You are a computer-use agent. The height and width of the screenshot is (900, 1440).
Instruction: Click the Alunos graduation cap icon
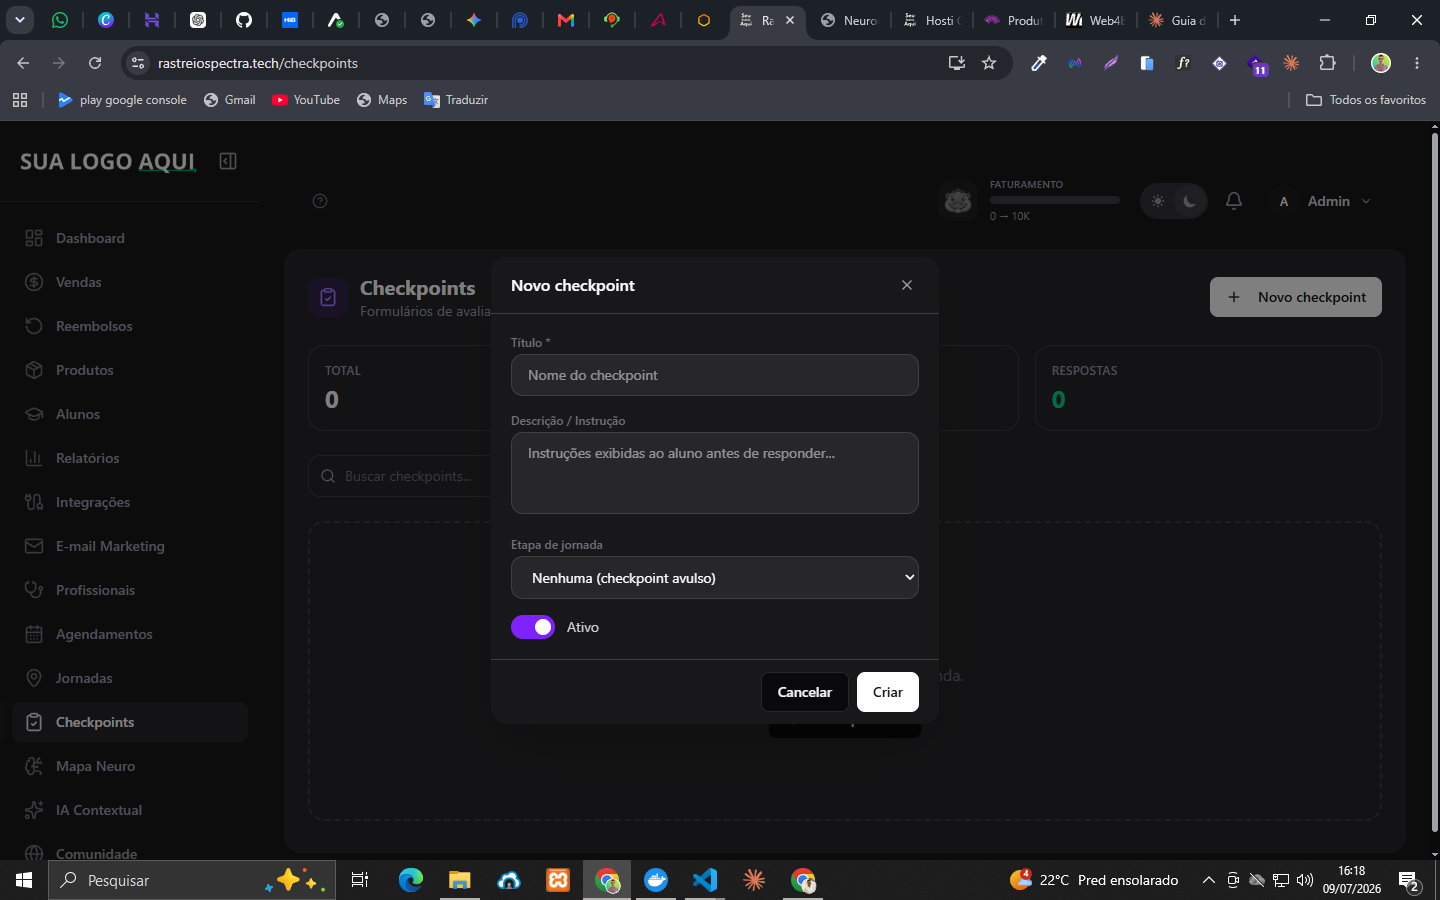pos(34,414)
